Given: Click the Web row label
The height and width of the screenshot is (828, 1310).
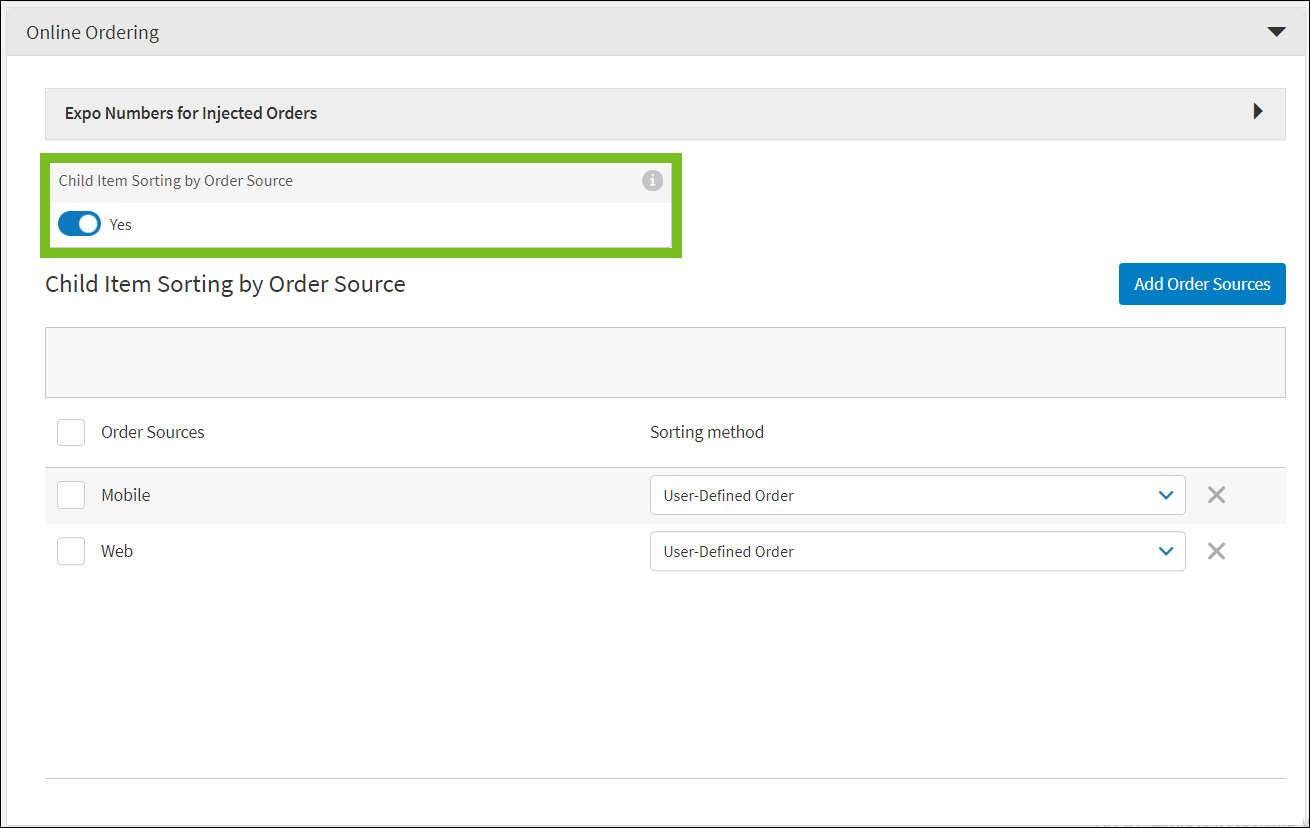Looking at the screenshot, I should pos(117,551).
